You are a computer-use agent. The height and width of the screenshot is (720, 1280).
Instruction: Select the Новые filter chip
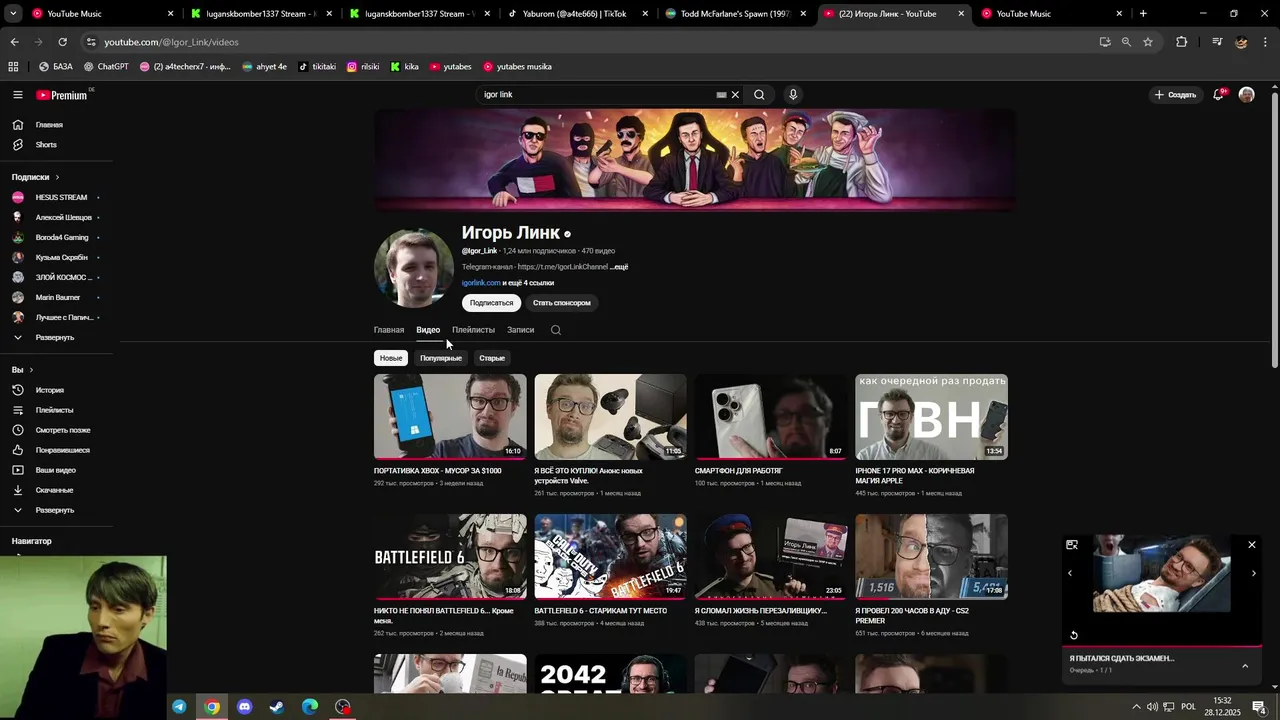click(x=391, y=358)
